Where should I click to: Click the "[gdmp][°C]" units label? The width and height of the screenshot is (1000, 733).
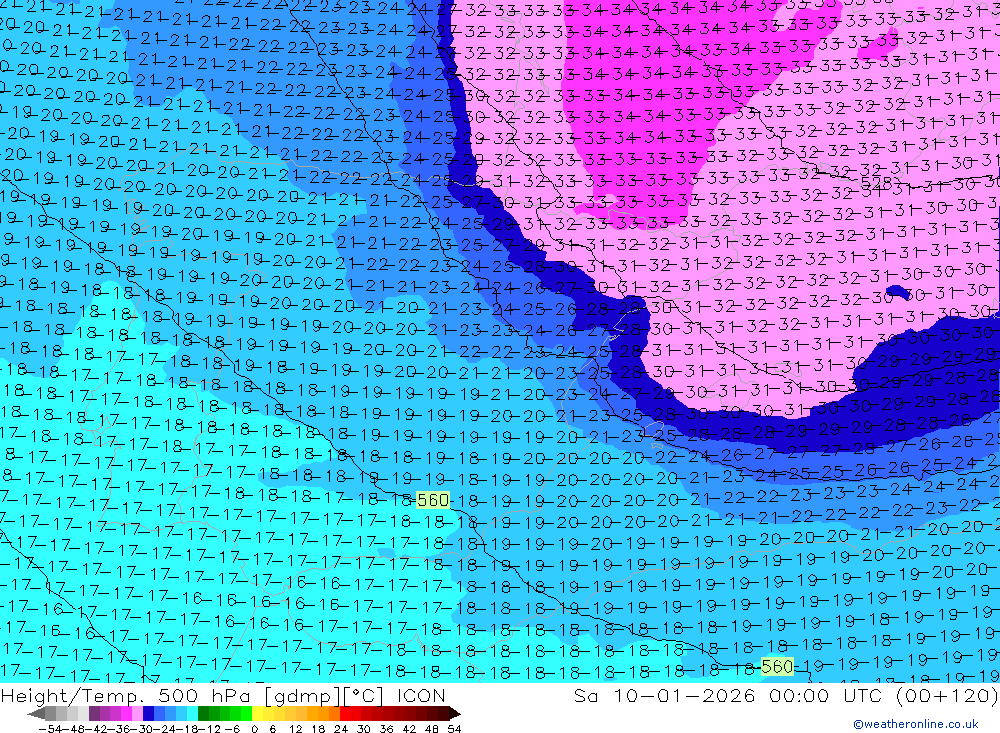click(x=323, y=695)
